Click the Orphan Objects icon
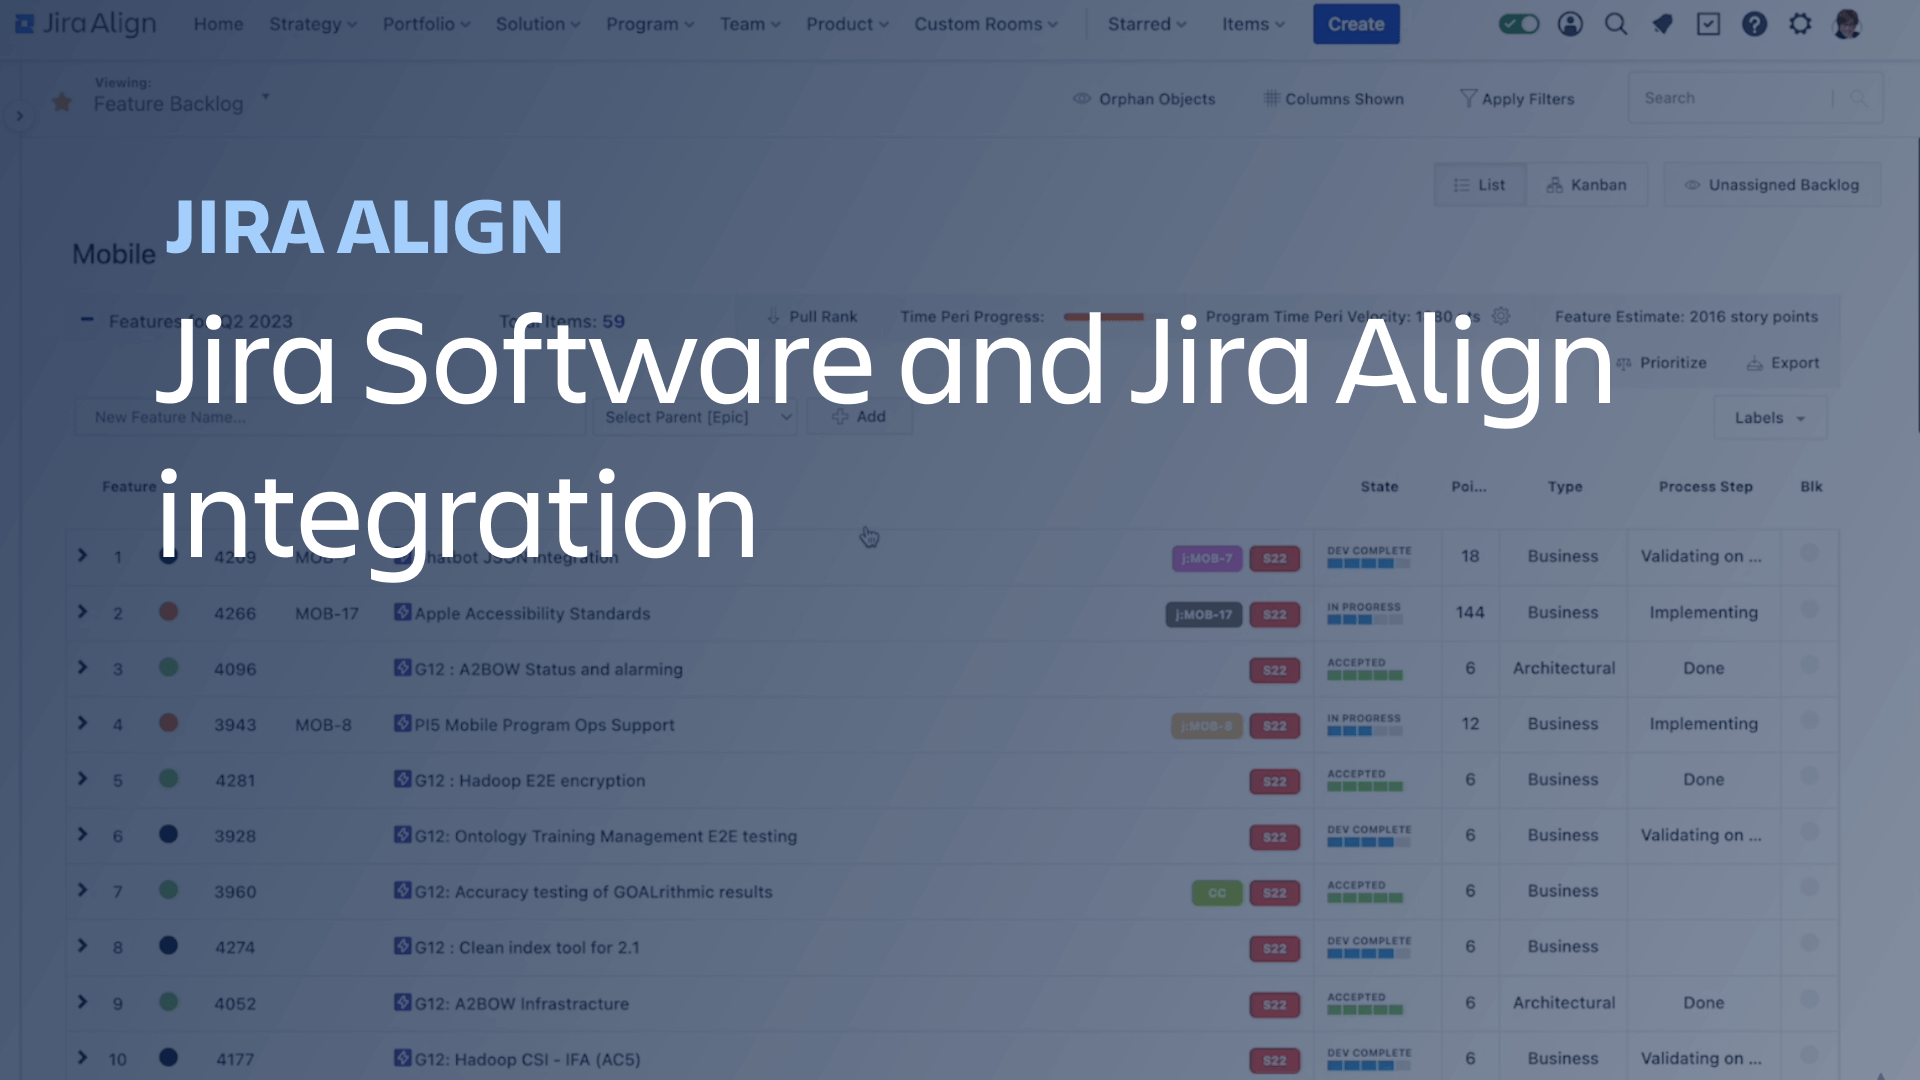This screenshot has height=1080, width=1920. point(1083,99)
